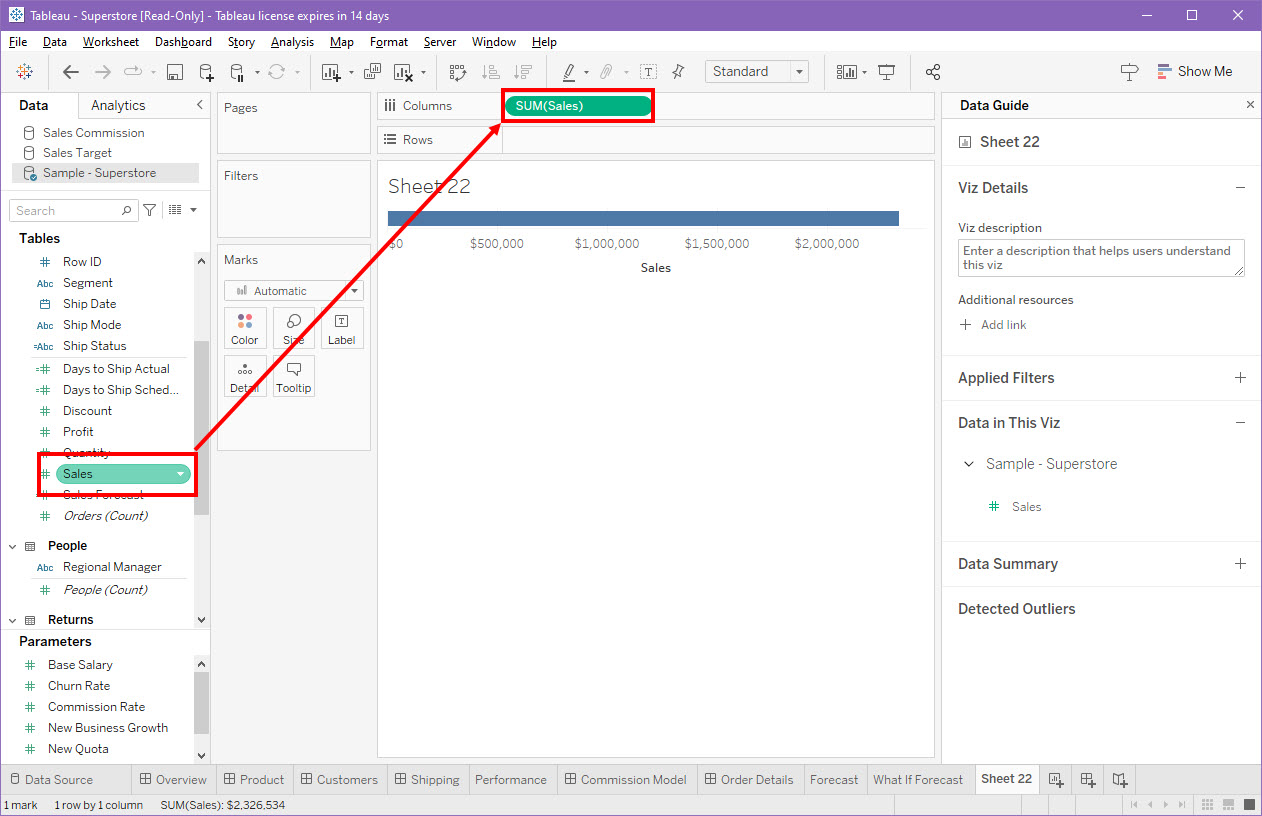Click the Sort Descending icon

pyautogui.click(x=522, y=72)
